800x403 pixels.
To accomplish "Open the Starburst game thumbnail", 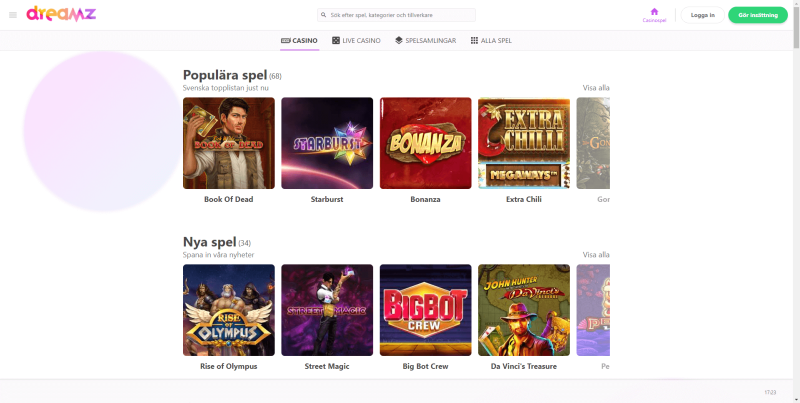I will click(x=327, y=143).
